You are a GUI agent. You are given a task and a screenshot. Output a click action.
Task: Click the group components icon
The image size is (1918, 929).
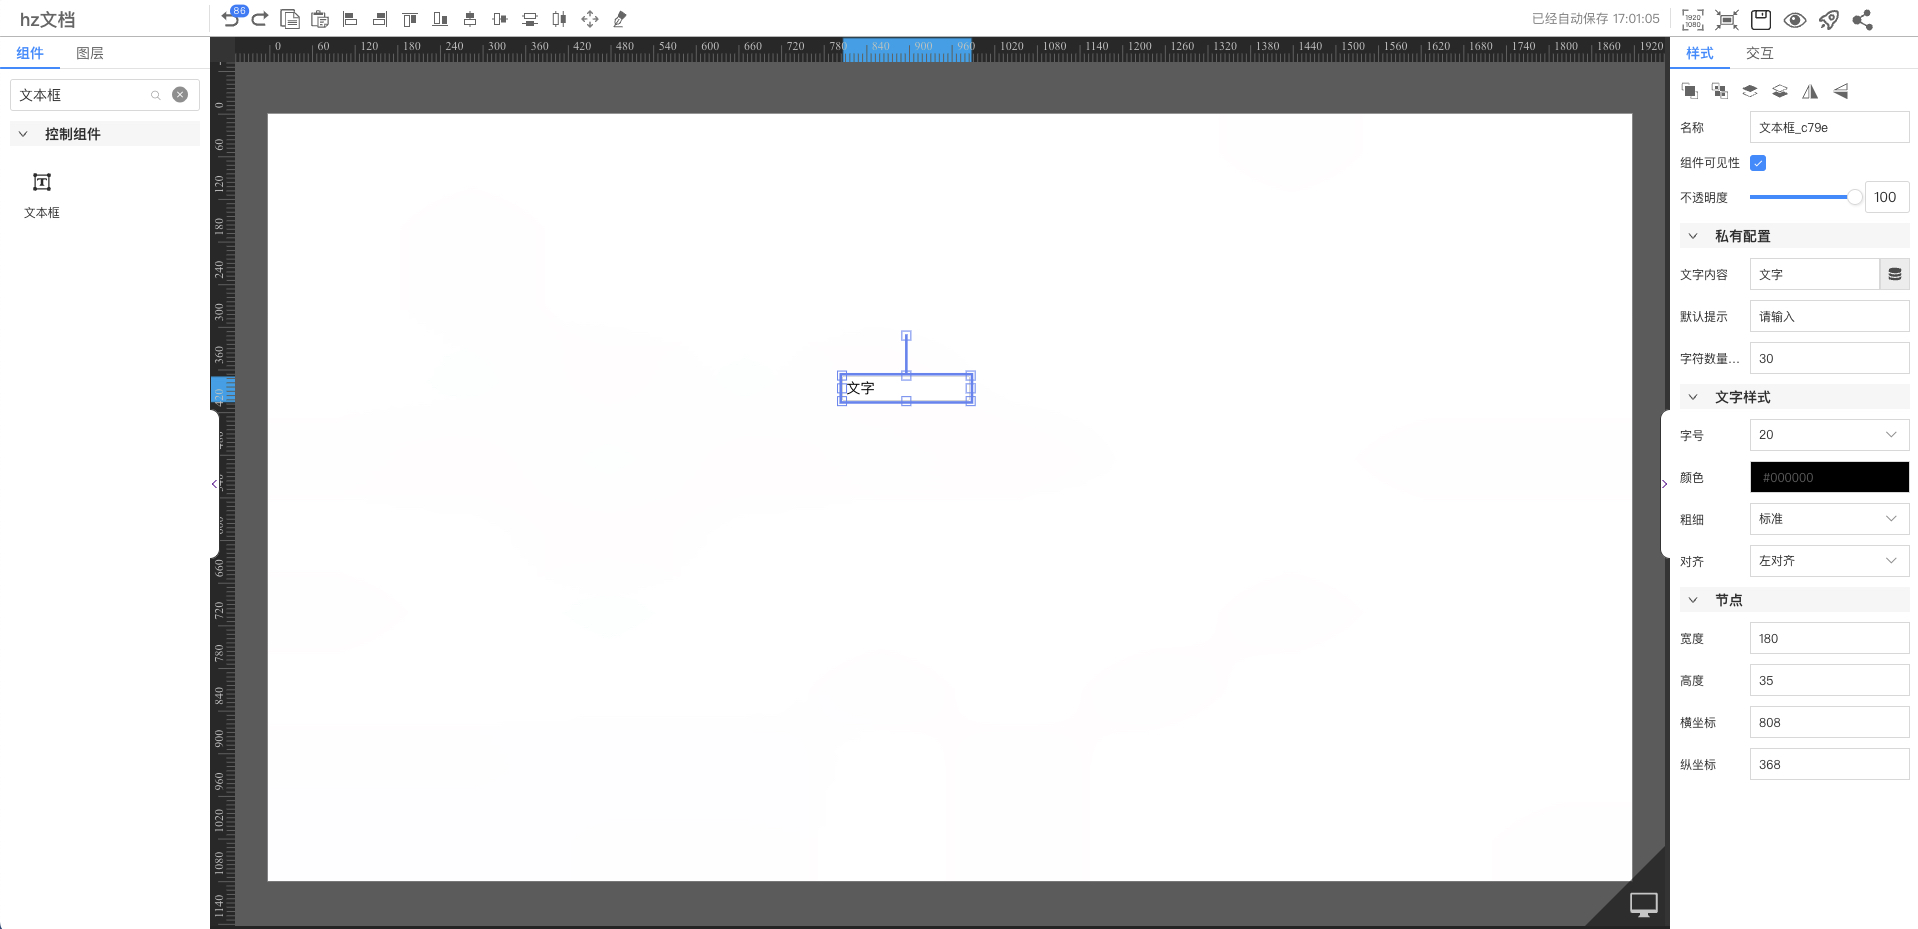click(x=1690, y=91)
